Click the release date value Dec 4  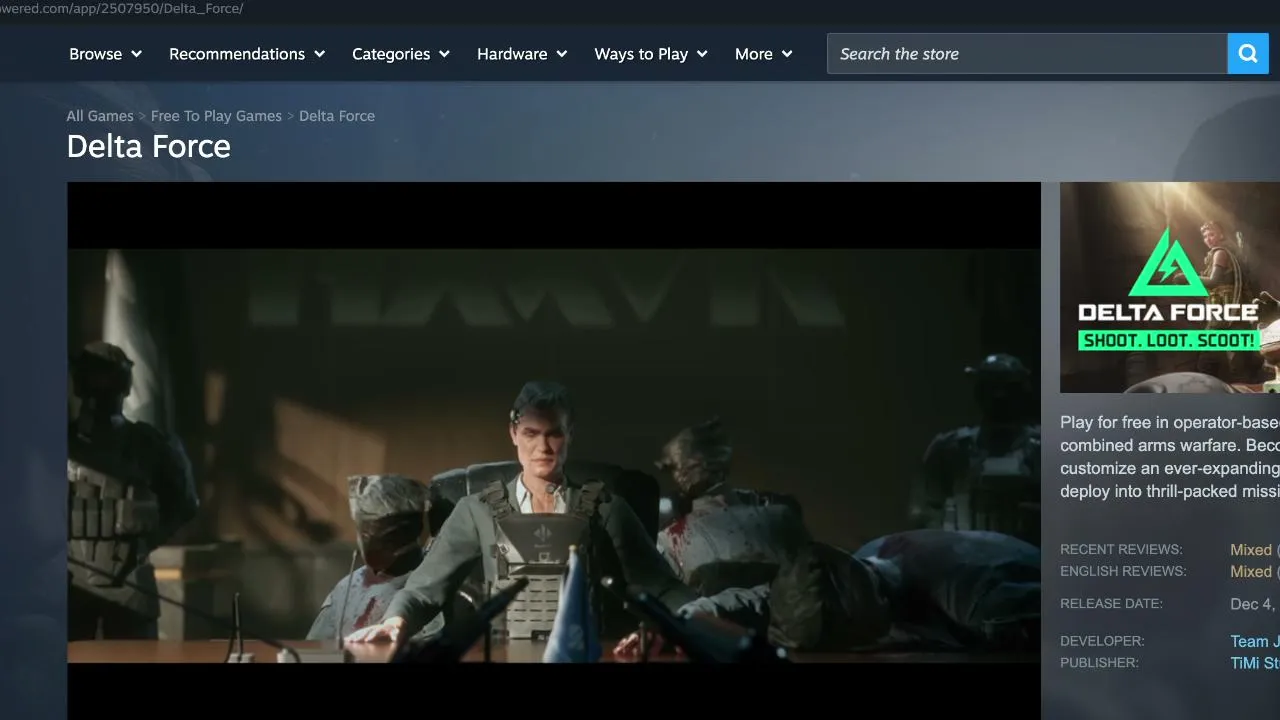point(1254,604)
